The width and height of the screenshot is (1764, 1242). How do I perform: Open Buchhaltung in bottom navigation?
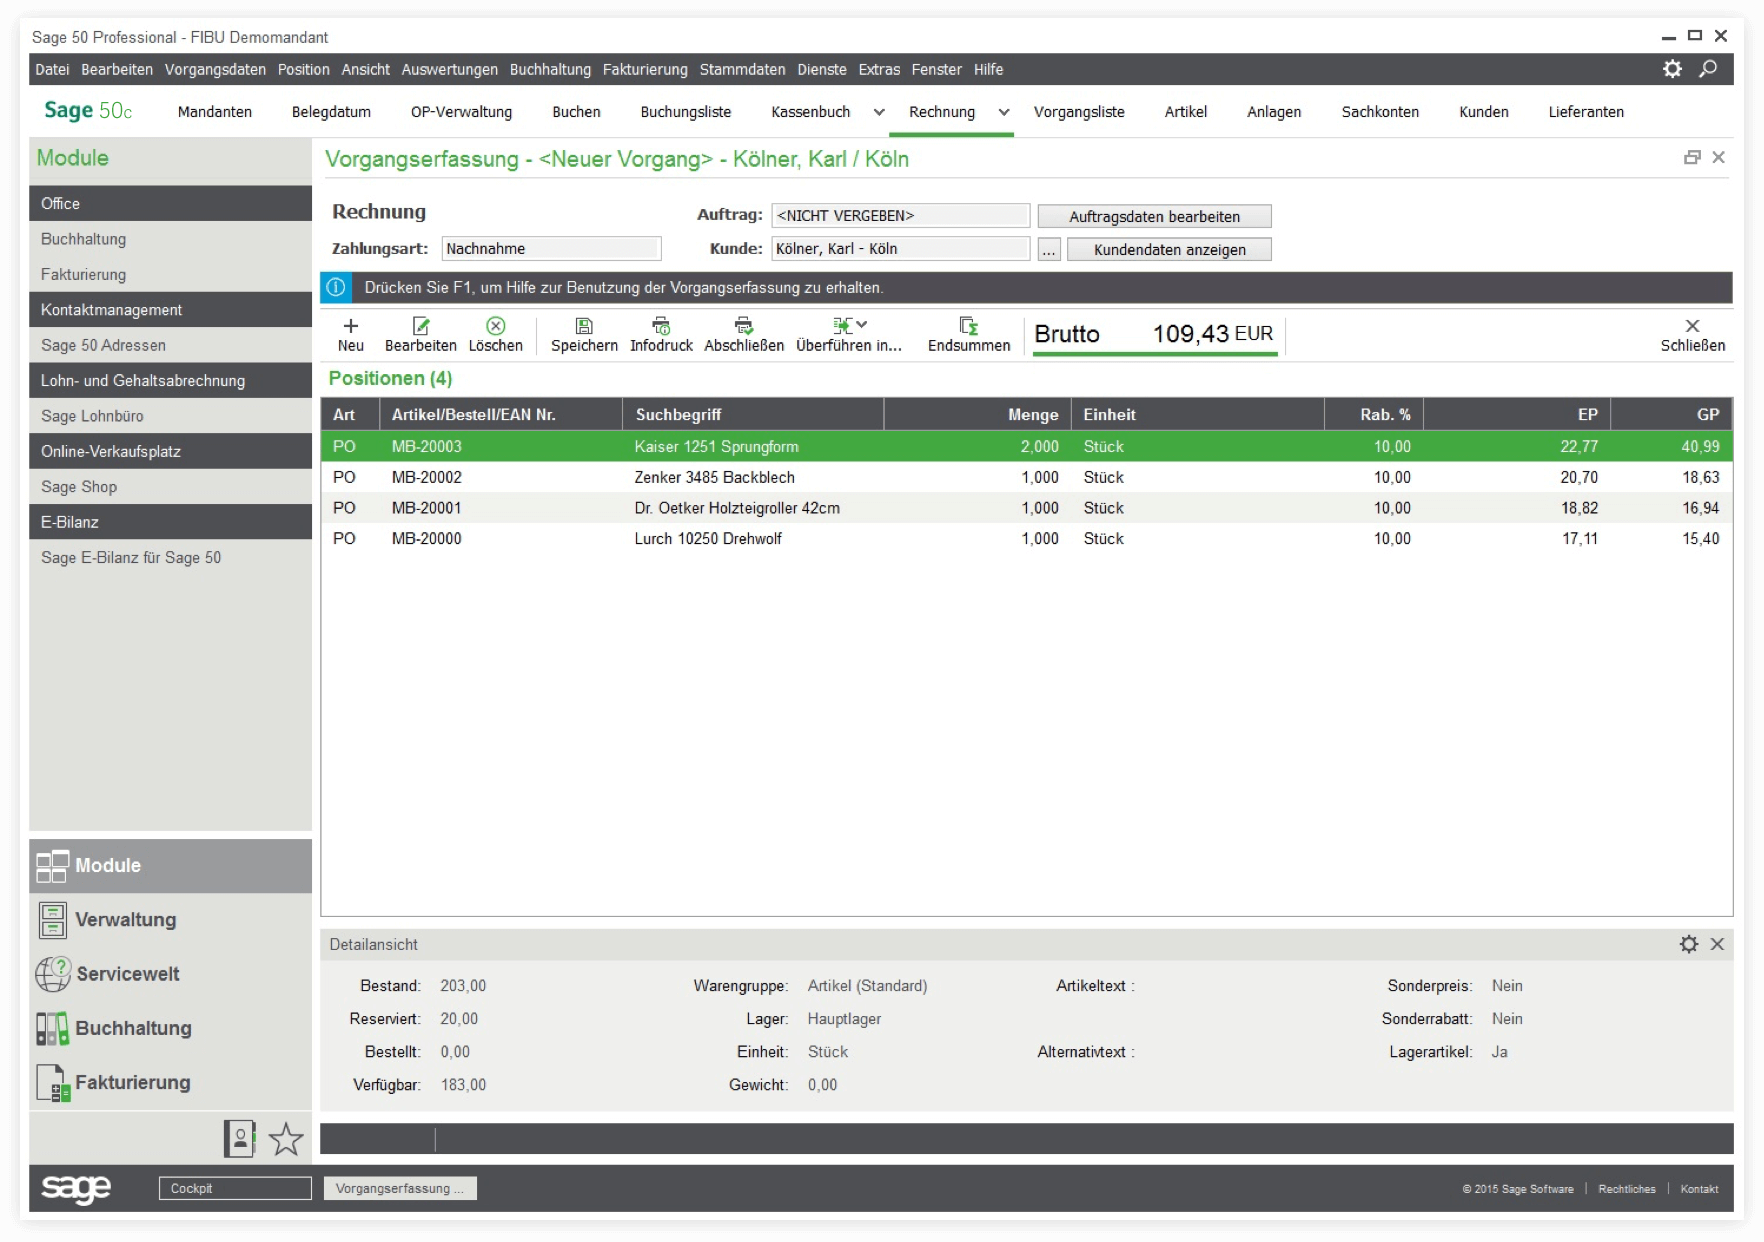click(x=170, y=1028)
